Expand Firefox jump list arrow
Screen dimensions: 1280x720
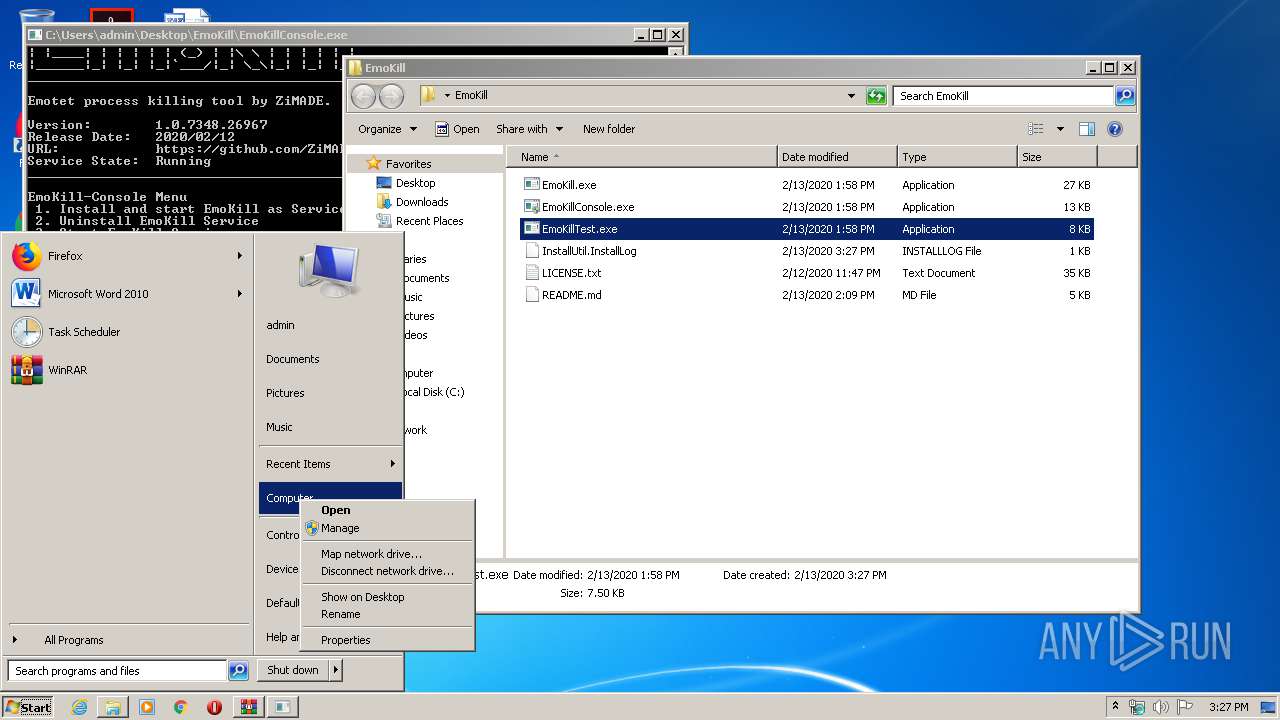pyautogui.click(x=240, y=256)
